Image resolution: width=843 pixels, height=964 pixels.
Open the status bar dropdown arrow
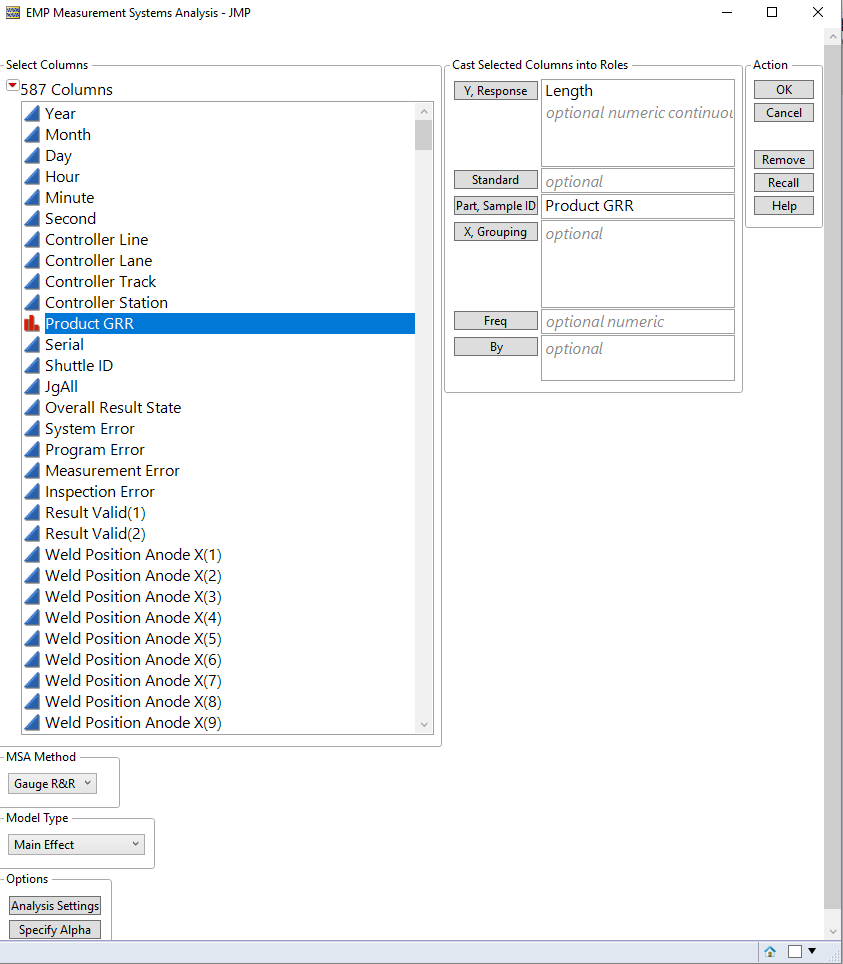point(812,952)
